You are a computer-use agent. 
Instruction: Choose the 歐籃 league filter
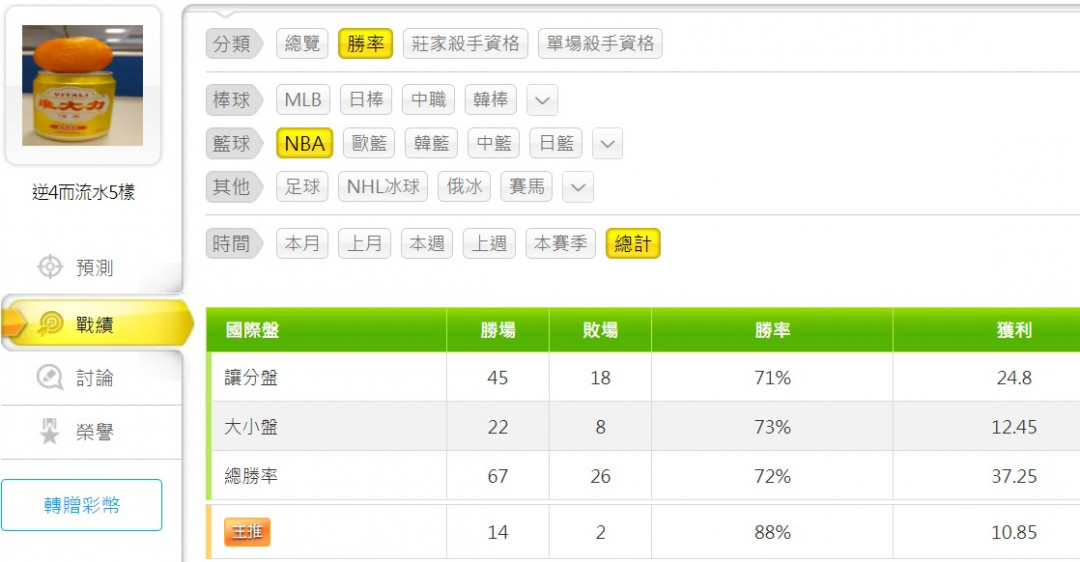click(369, 143)
